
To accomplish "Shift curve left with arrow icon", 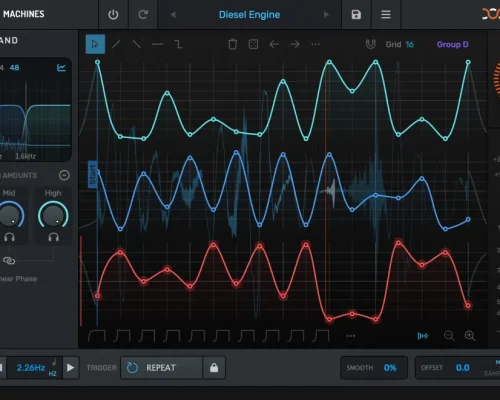I will pyautogui.click(x=274, y=44).
